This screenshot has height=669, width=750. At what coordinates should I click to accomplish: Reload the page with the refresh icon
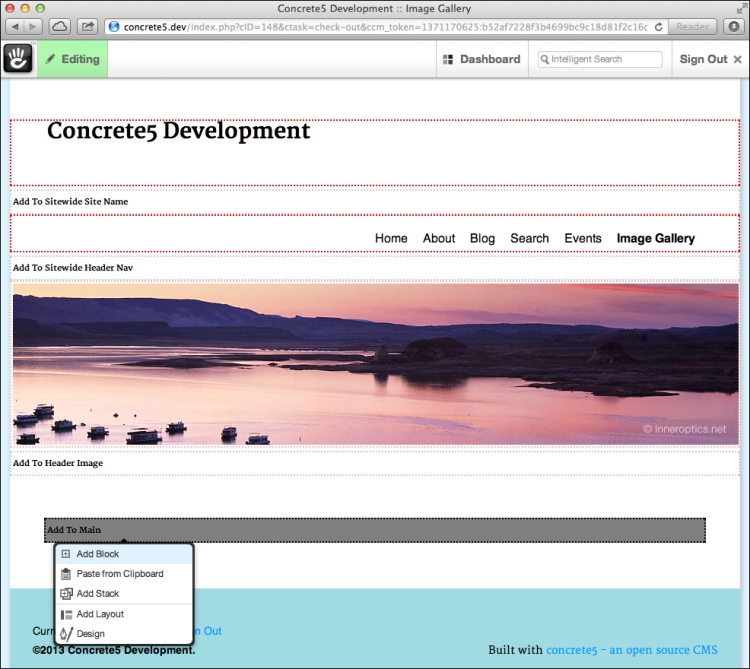click(659, 27)
